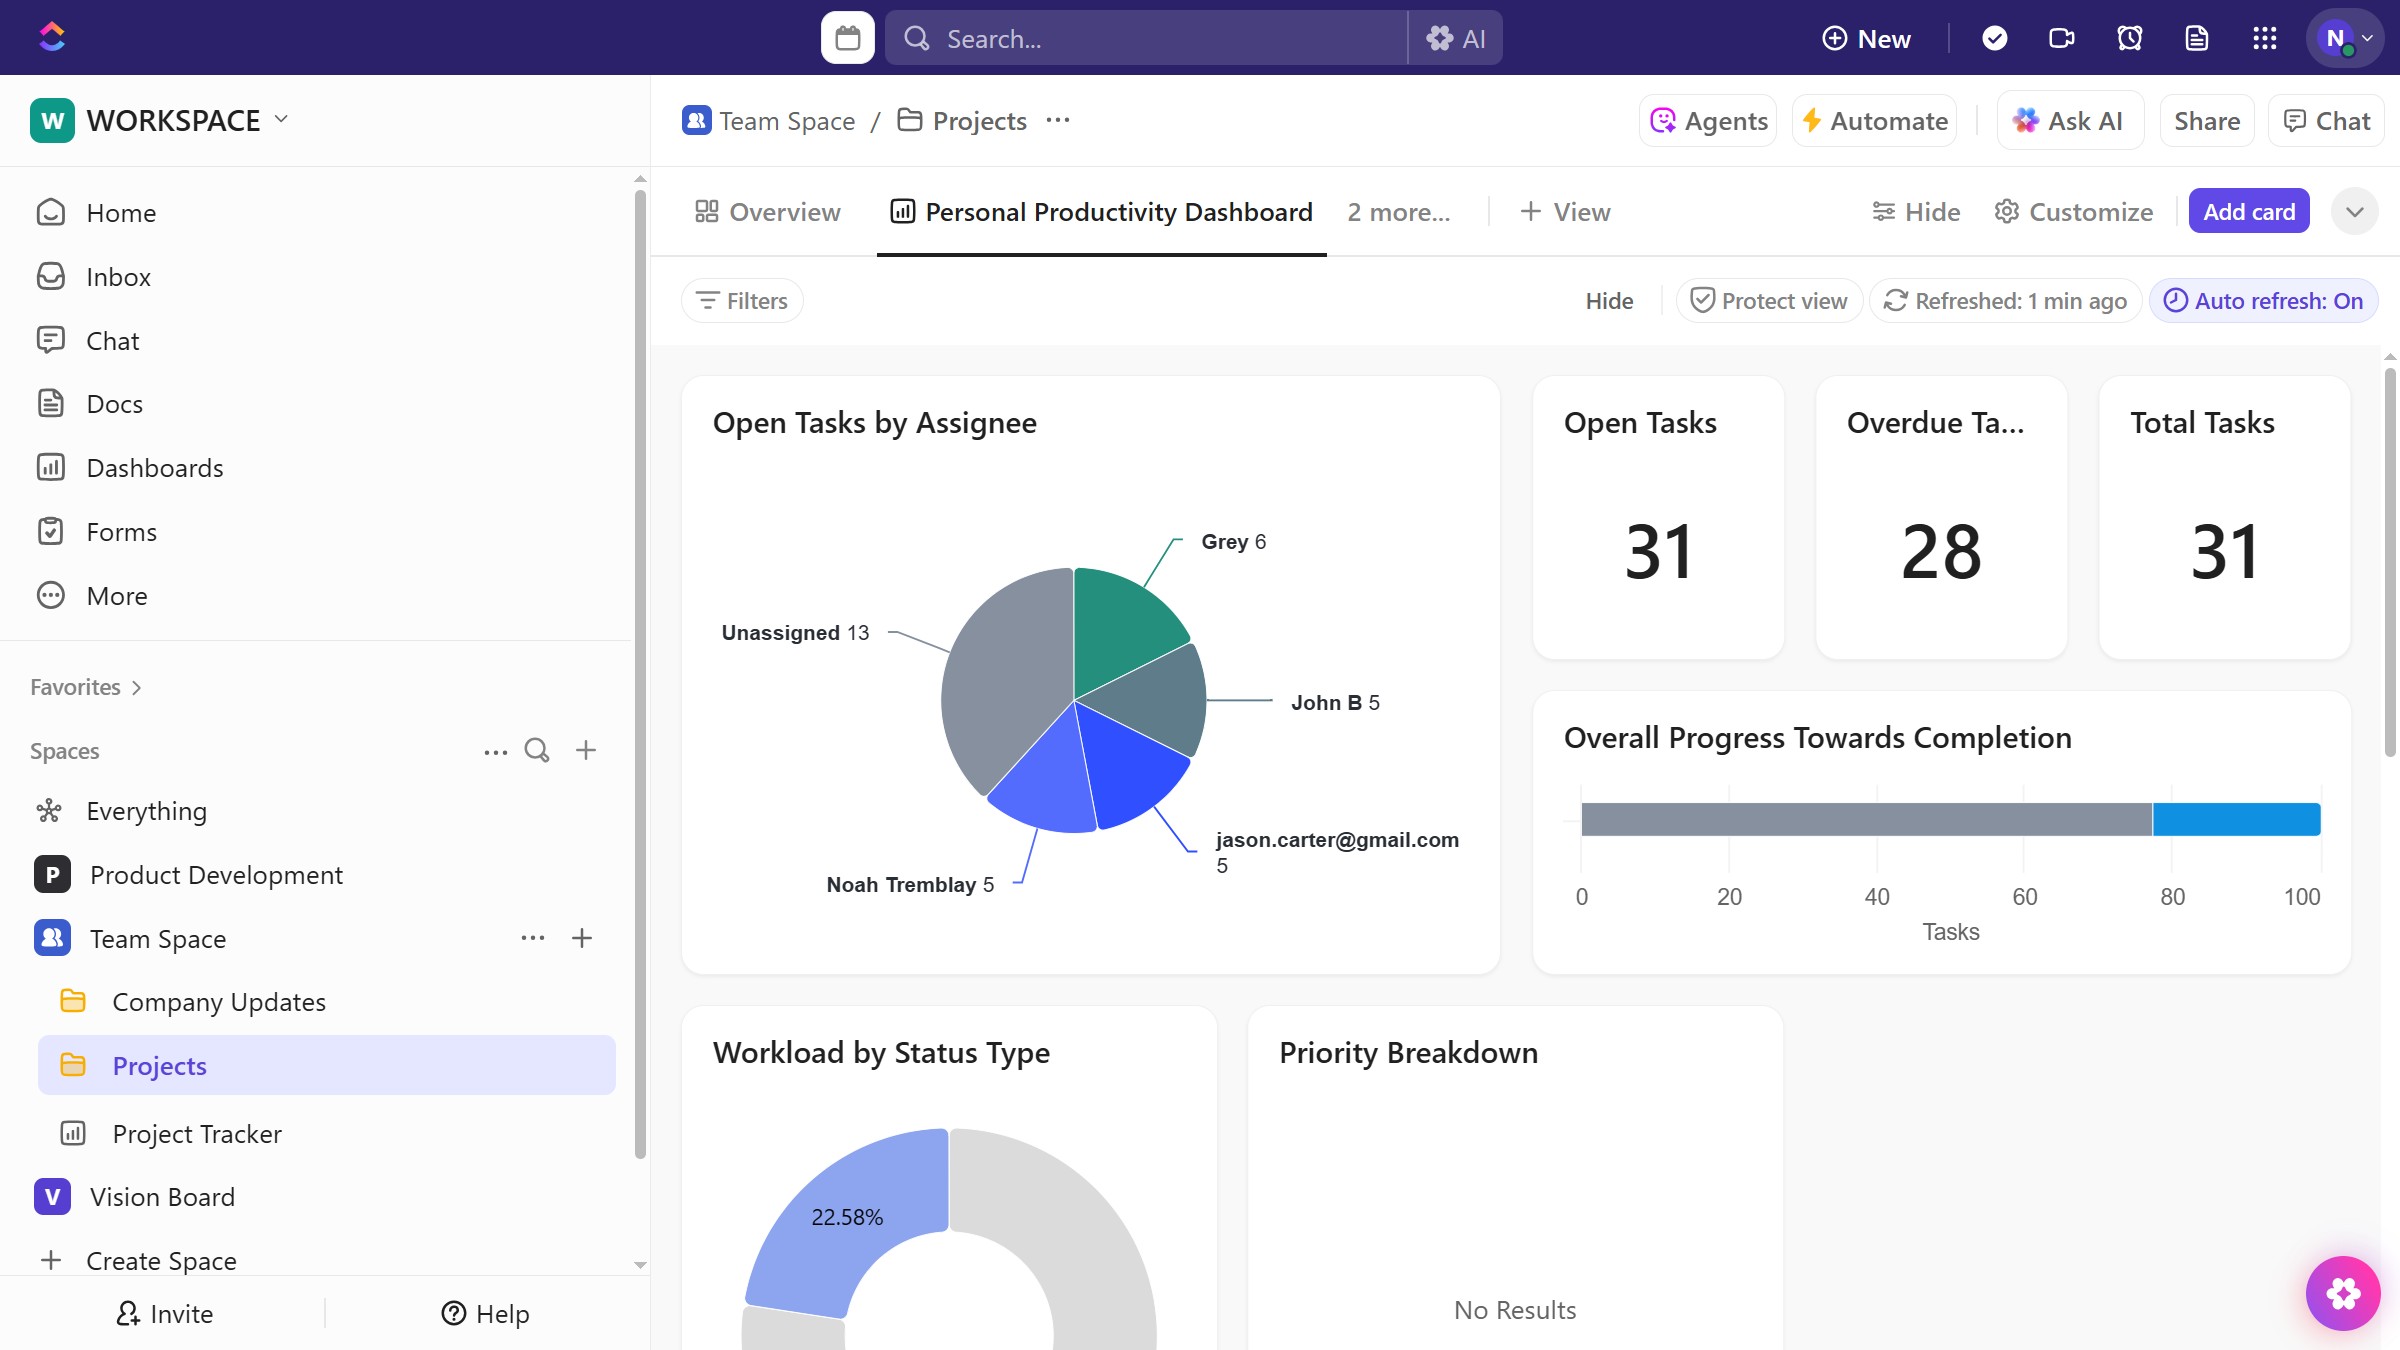Screen dimensions: 2400x1350
Task: Open Reminders via the alarm clock icon
Action: click(2129, 37)
